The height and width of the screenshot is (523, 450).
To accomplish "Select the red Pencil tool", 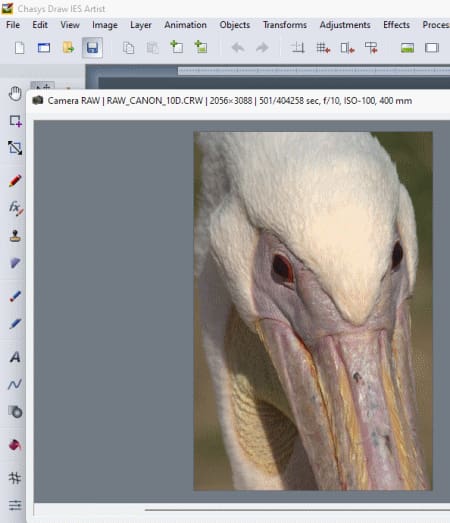I will tap(15, 181).
